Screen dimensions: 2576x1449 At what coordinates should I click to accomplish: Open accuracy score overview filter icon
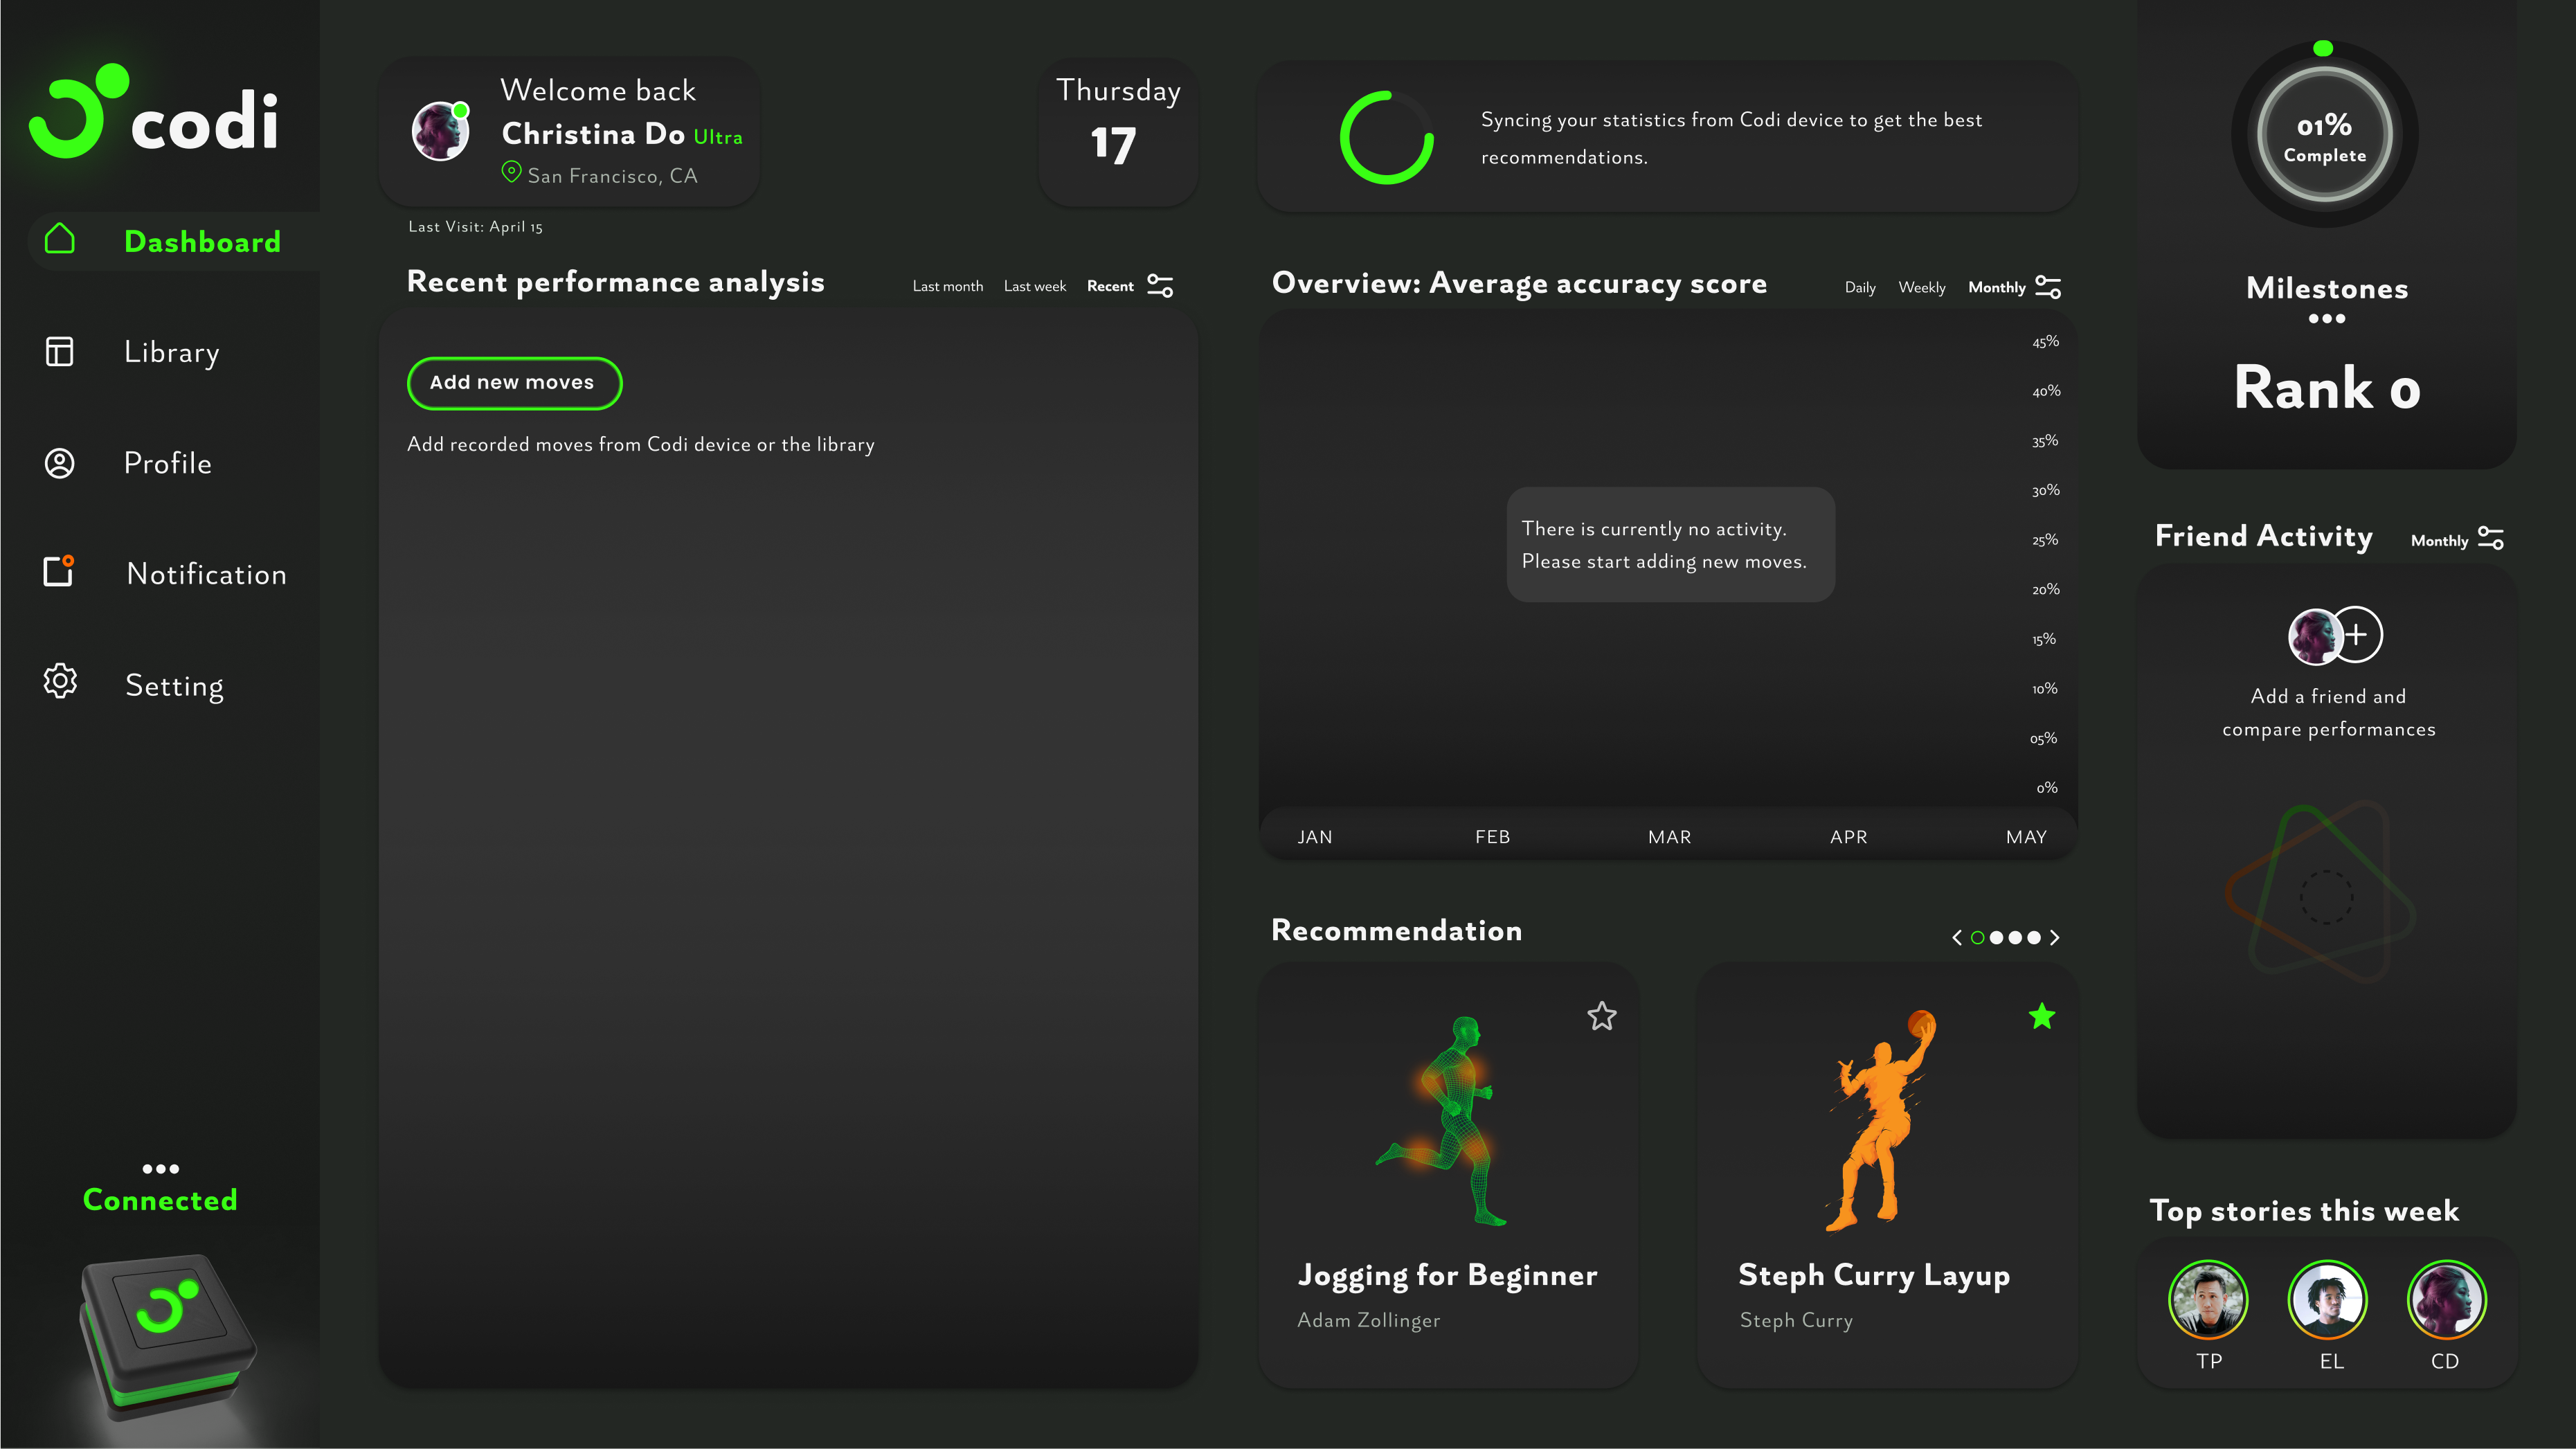point(2048,288)
